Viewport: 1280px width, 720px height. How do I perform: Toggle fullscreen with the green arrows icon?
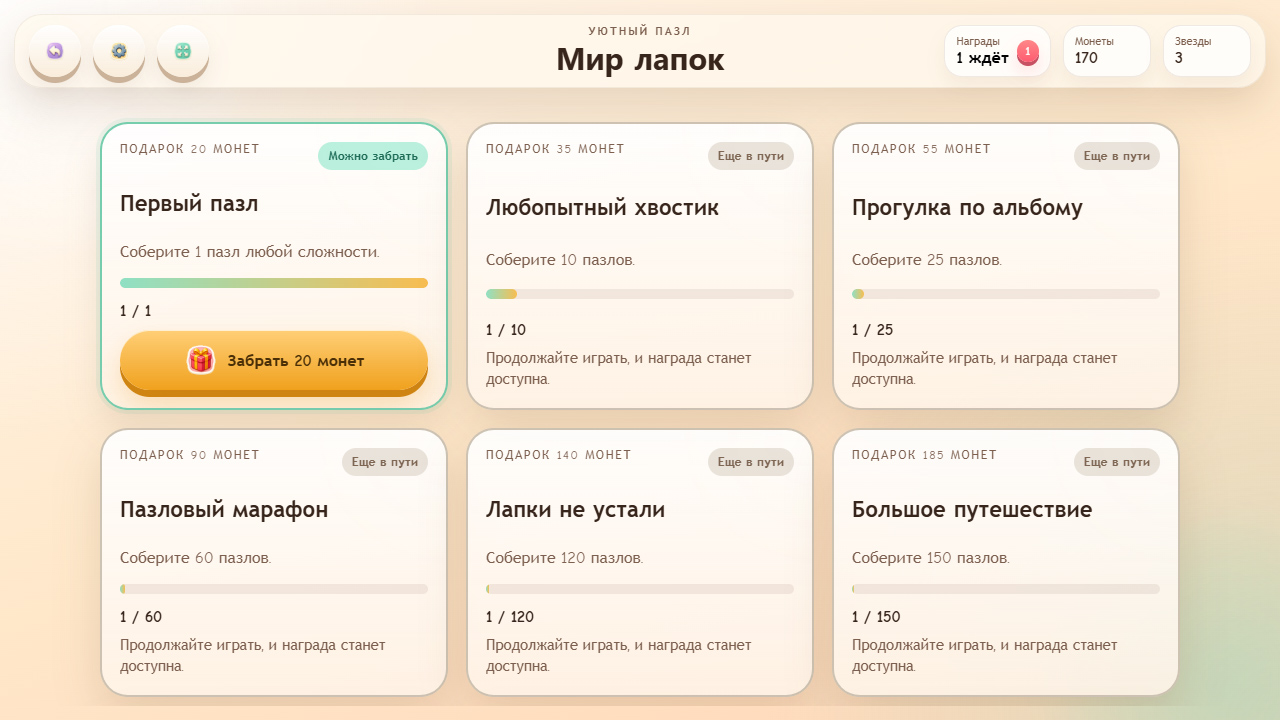[x=183, y=51]
